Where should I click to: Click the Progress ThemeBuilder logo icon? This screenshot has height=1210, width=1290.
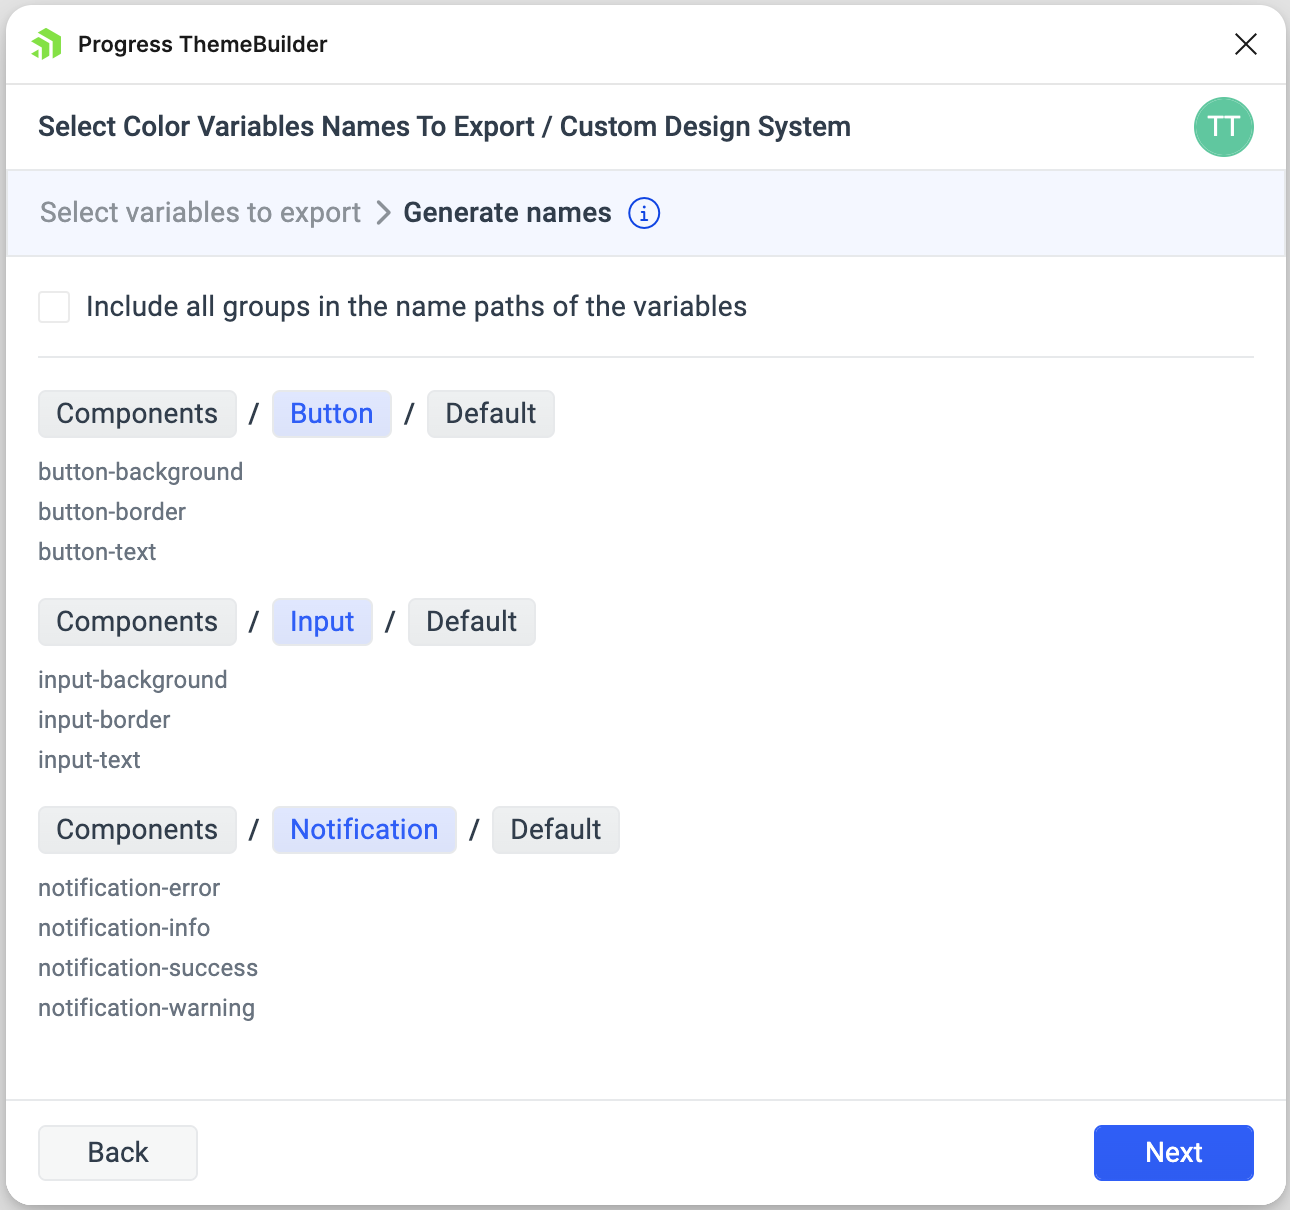point(47,44)
